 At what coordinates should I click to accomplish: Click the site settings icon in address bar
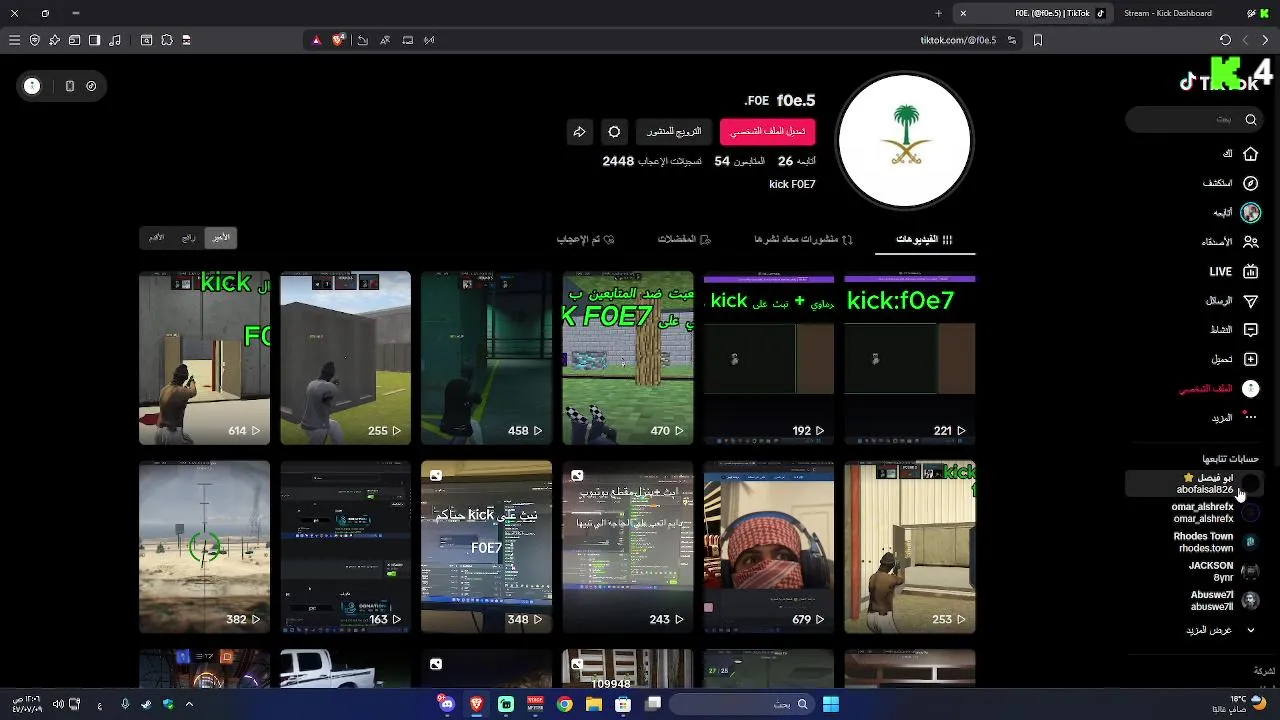(1012, 40)
